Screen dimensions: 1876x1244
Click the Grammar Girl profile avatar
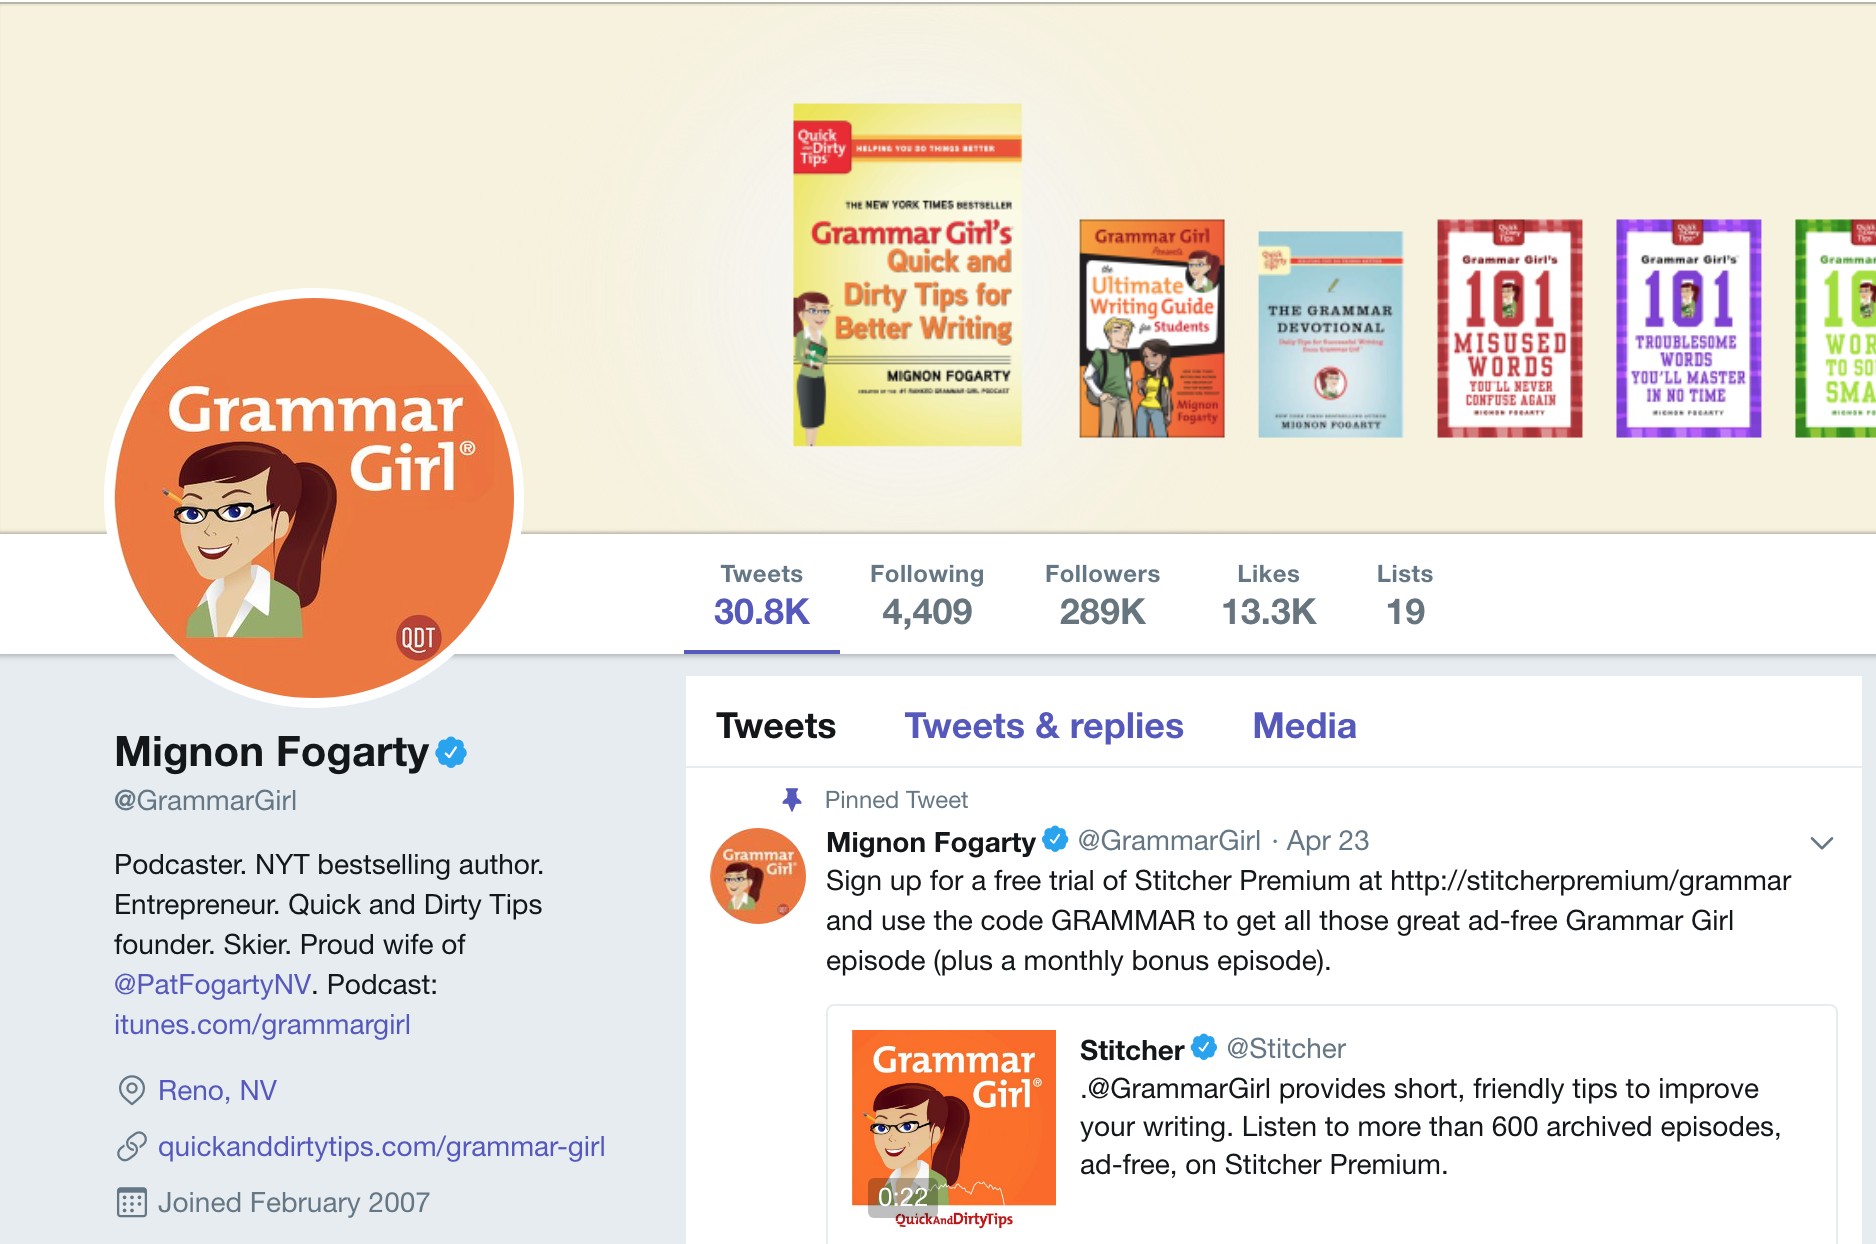[x=314, y=497]
